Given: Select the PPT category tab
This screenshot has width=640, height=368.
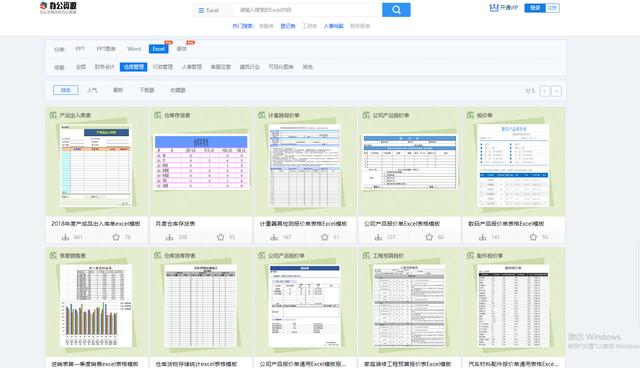Looking at the screenshot, I should tap(80, 49).
